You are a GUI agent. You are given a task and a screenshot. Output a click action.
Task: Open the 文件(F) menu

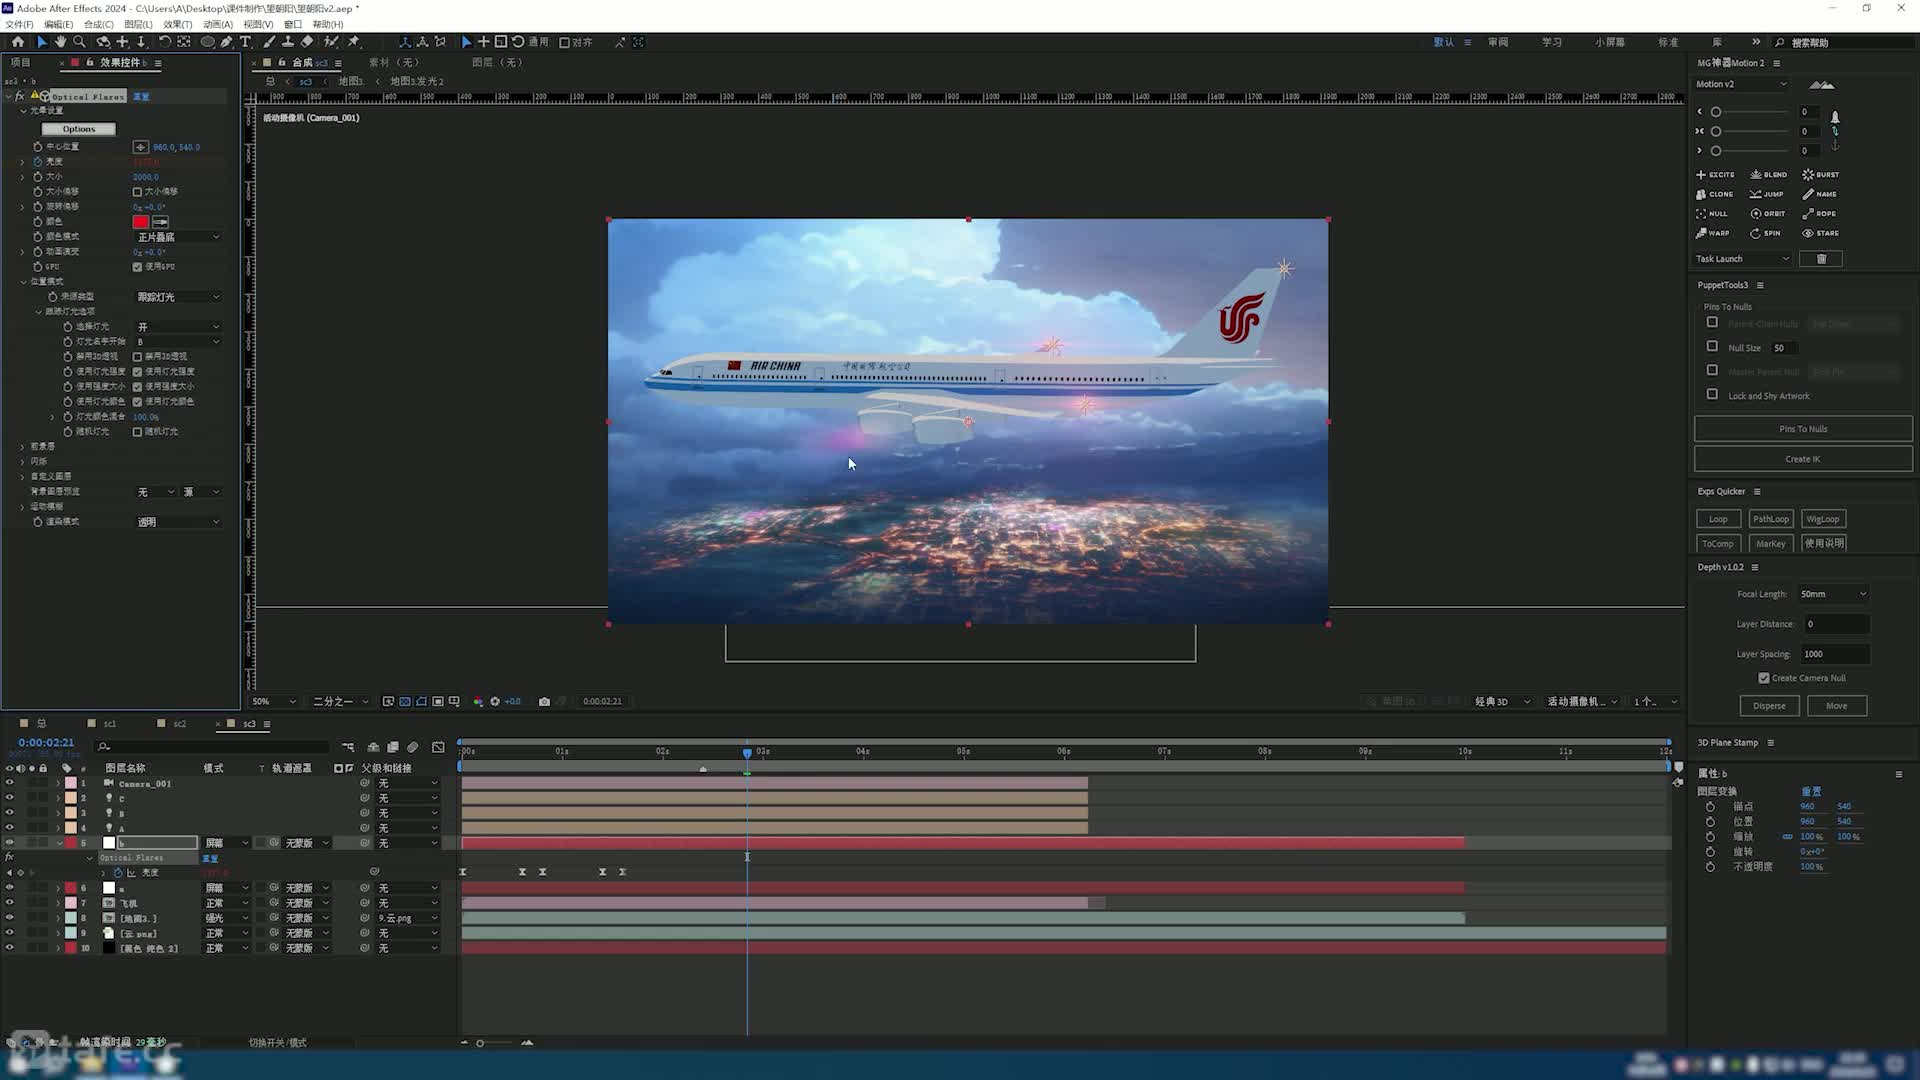[19, 24]
